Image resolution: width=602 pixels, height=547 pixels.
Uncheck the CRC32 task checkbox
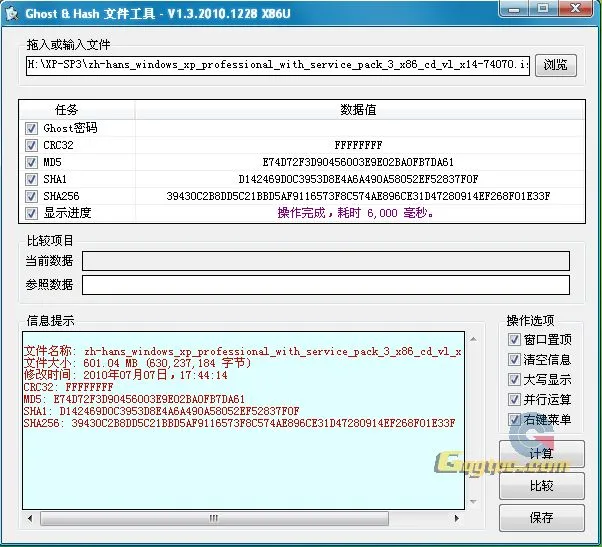32,145
